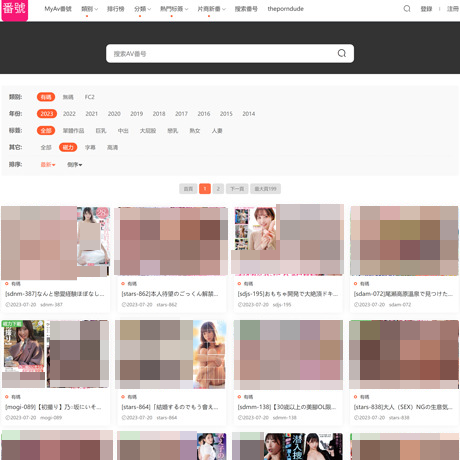This screenshot has height=460, width=460.
Task: Click the 登錄 login link
Action: pos(426,9)
